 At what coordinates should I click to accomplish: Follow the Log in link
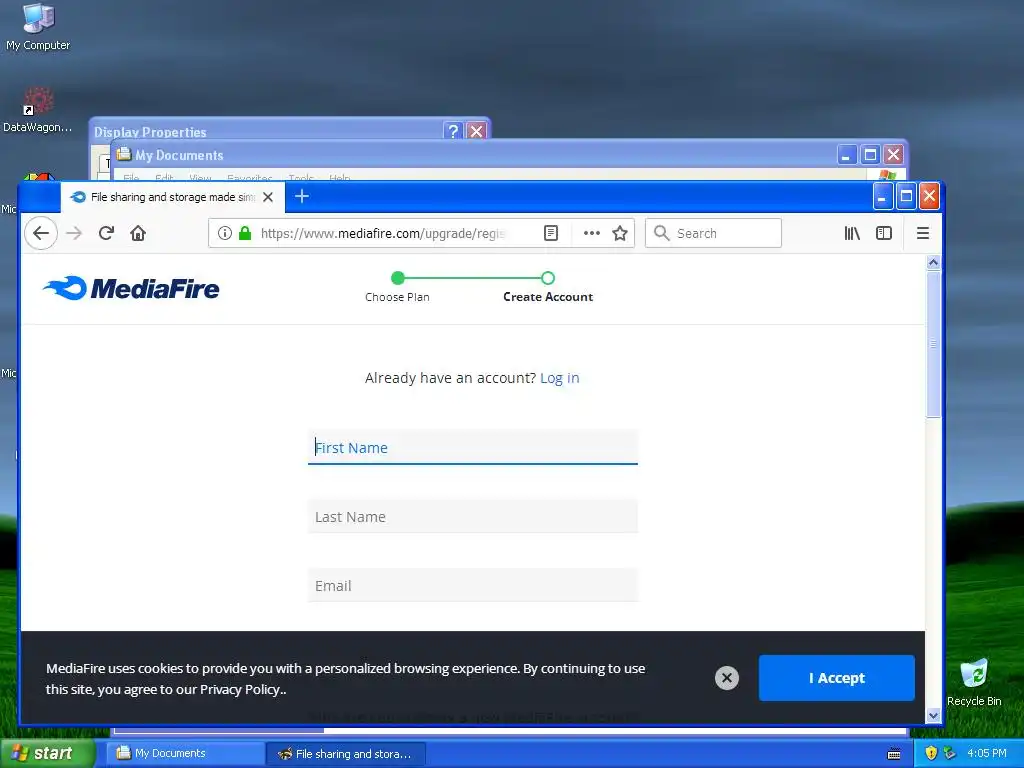pyautogui.click(x=560, y=378)
